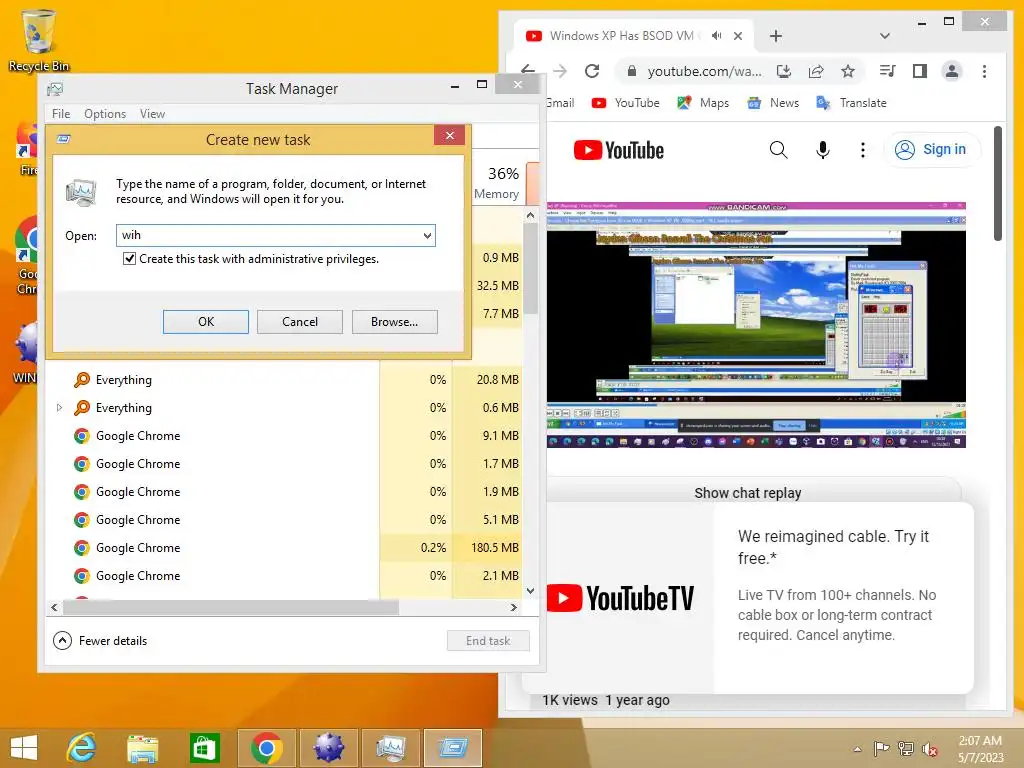The image size is (1024, 768).
Task: Open Windows Store from taskbar
Action: coord(204,748)
